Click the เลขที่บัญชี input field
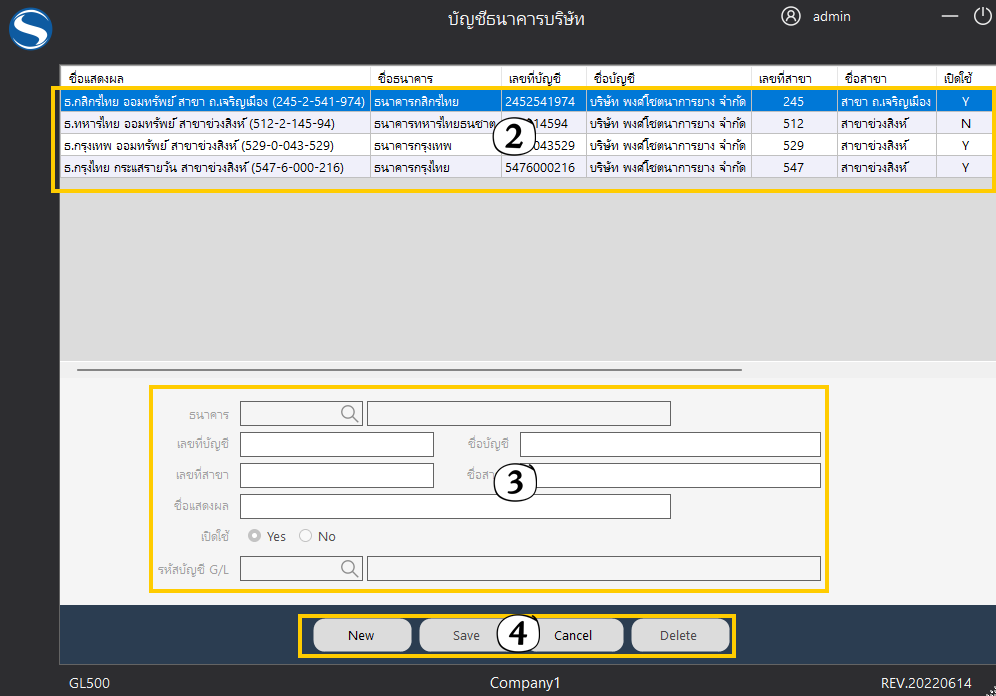996x696 pixels. tap(337, 444)
